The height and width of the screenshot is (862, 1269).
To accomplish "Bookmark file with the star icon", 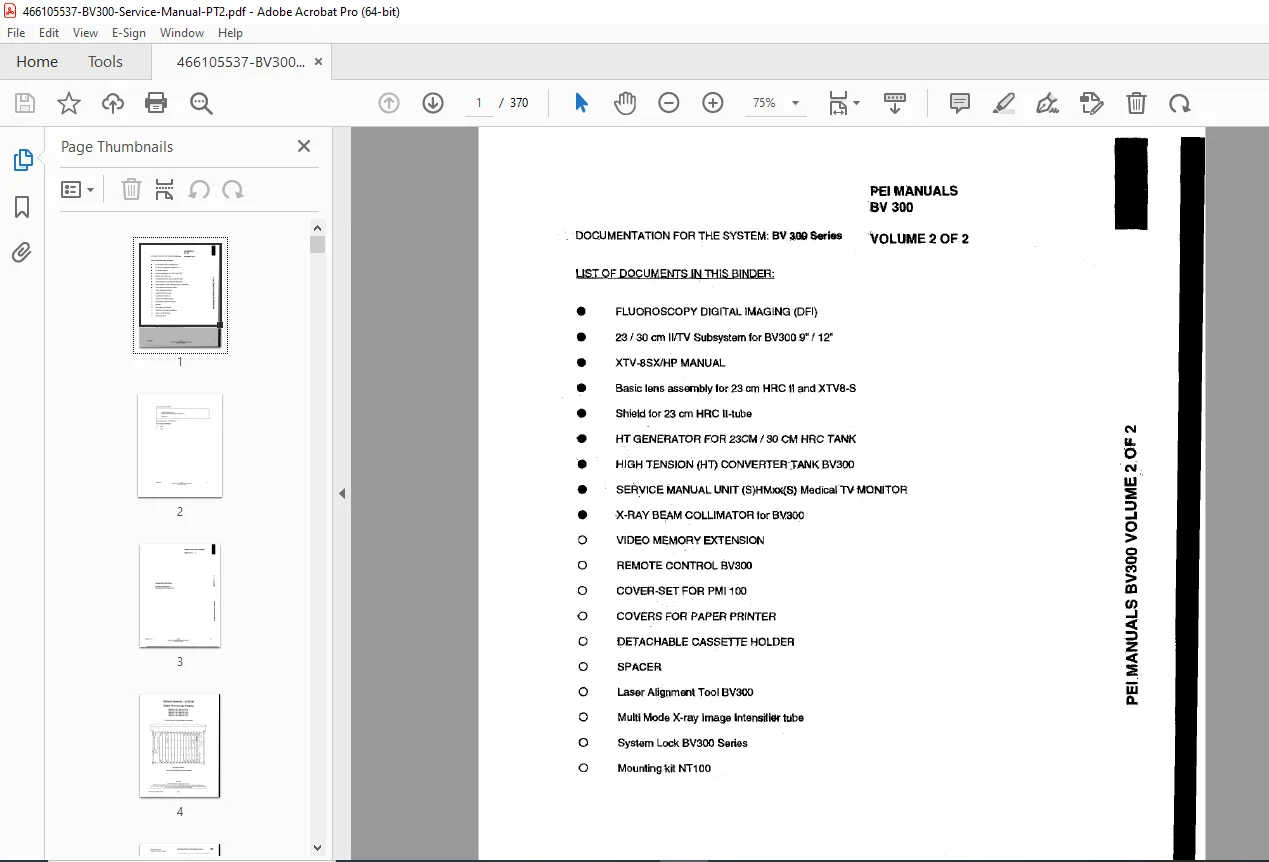I will click(x=69, y=103).
